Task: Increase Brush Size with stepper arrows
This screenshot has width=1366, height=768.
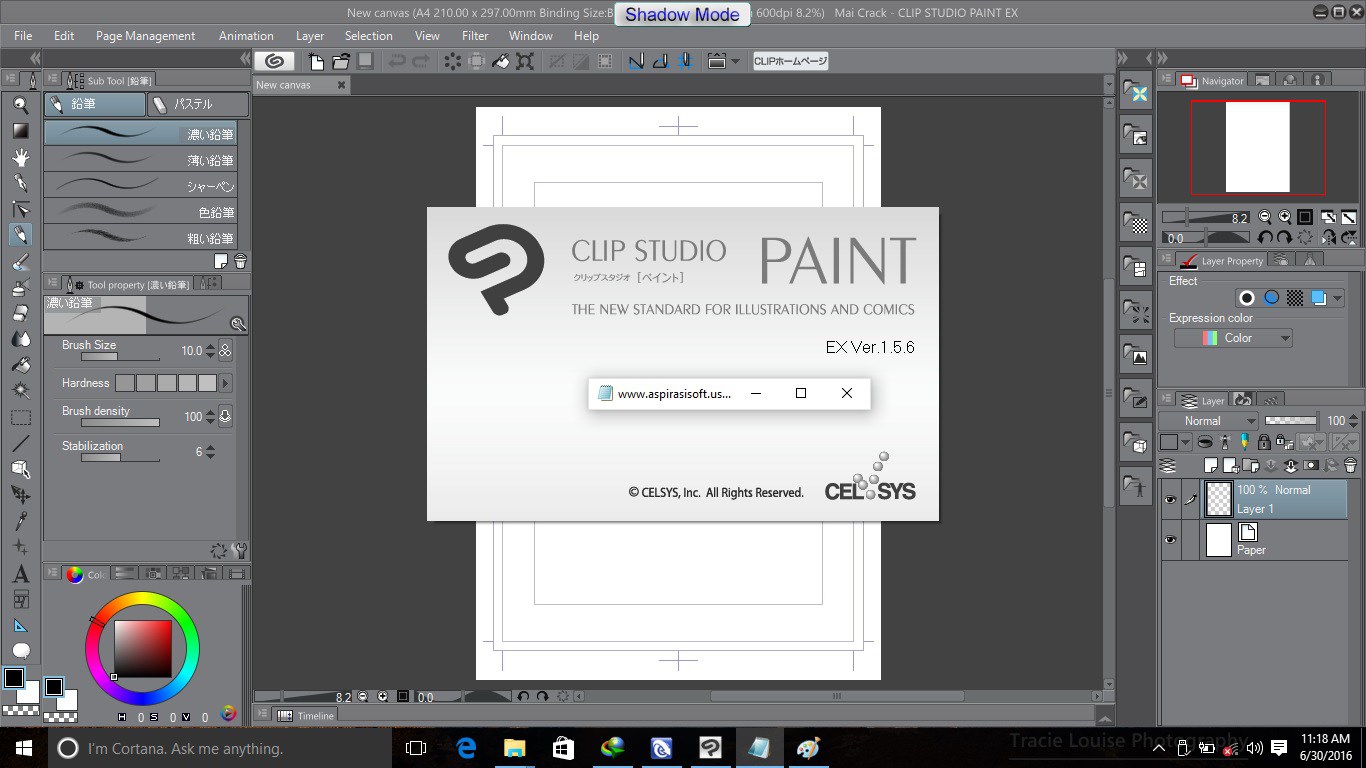Action: 210,347
